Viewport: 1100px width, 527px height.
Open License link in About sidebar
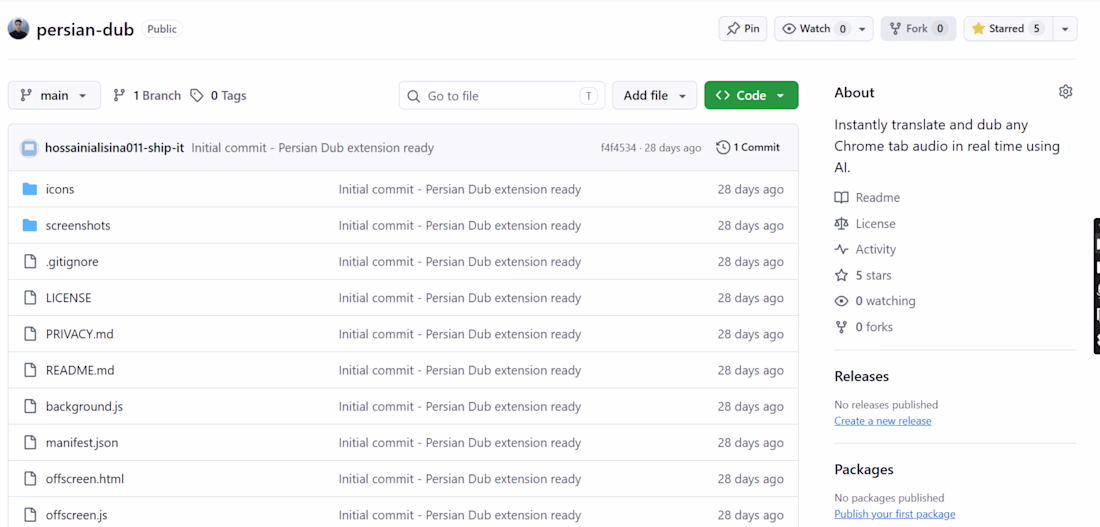tap(865, 224)
